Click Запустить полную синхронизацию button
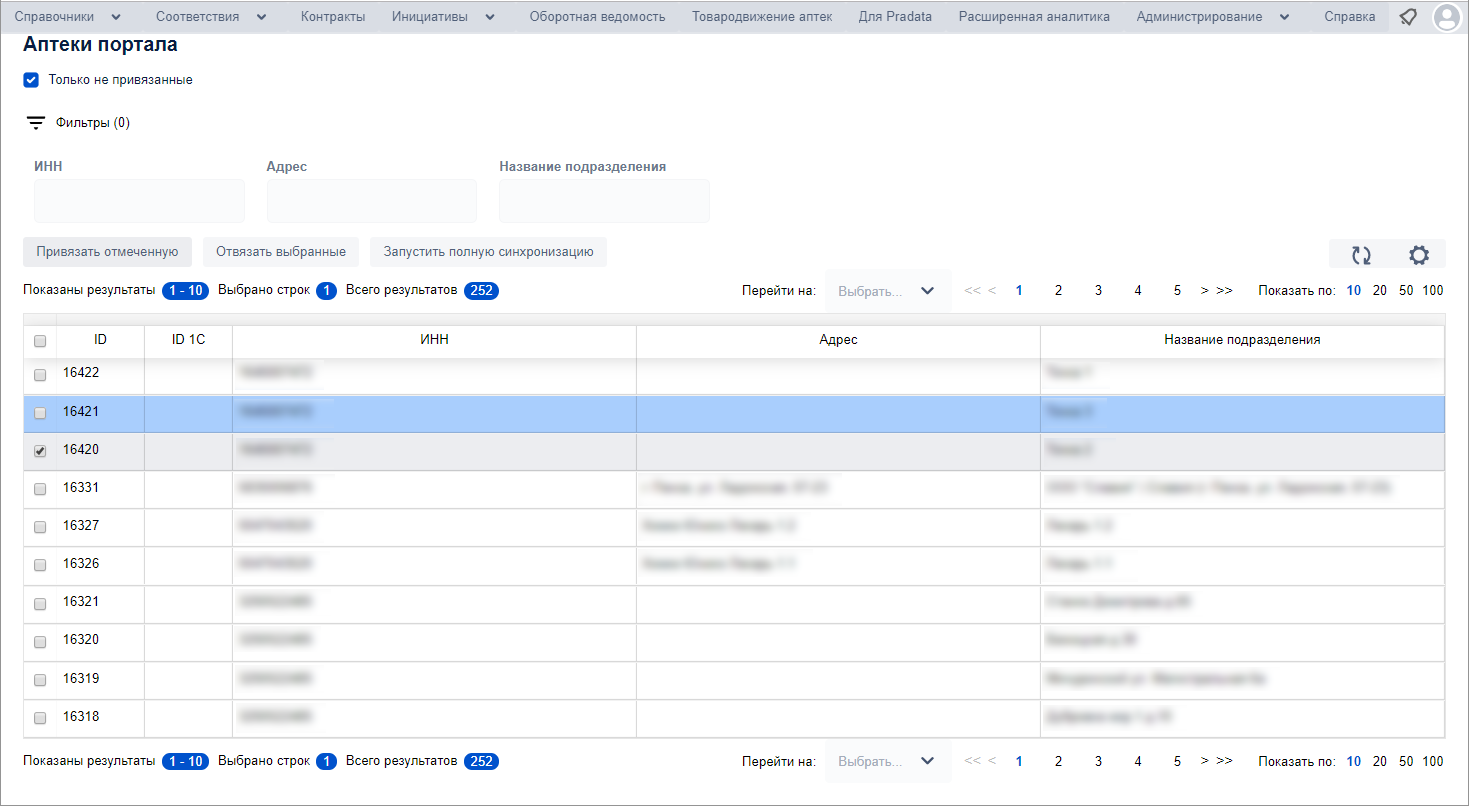Screen dimensions: 1469x806 [488, 252]
